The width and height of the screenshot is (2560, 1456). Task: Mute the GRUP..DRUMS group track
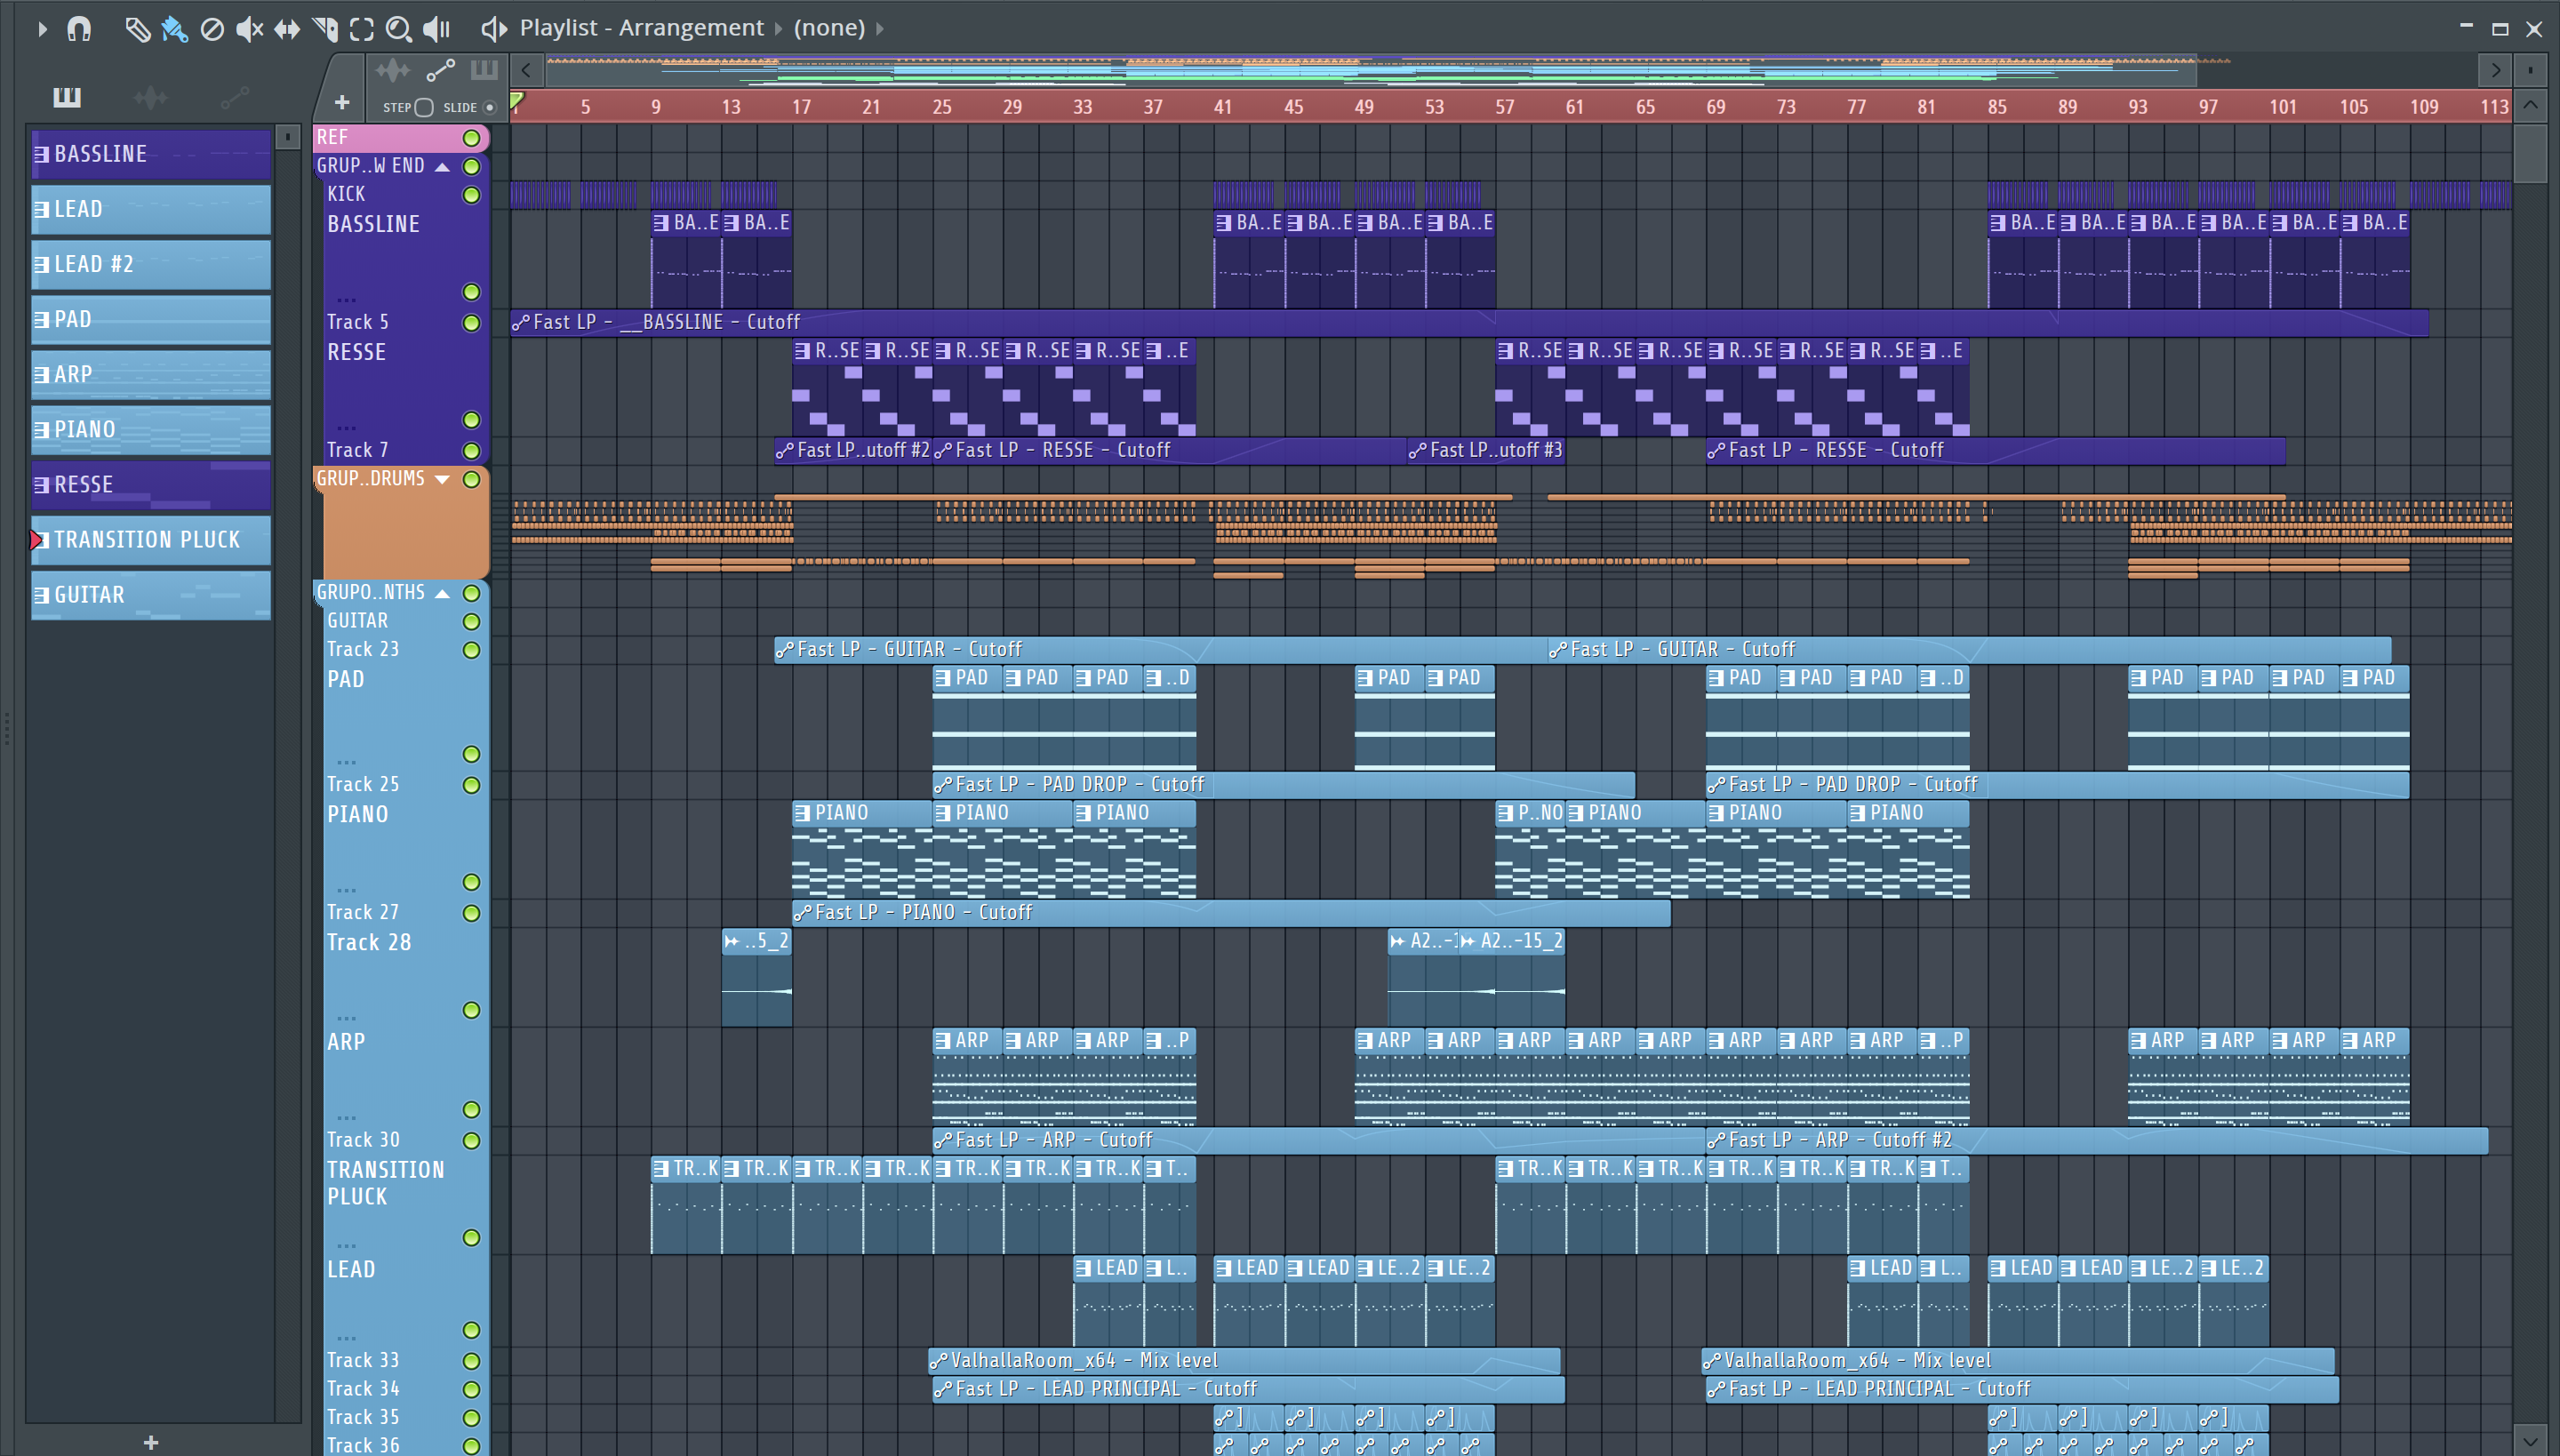[471, 480]
